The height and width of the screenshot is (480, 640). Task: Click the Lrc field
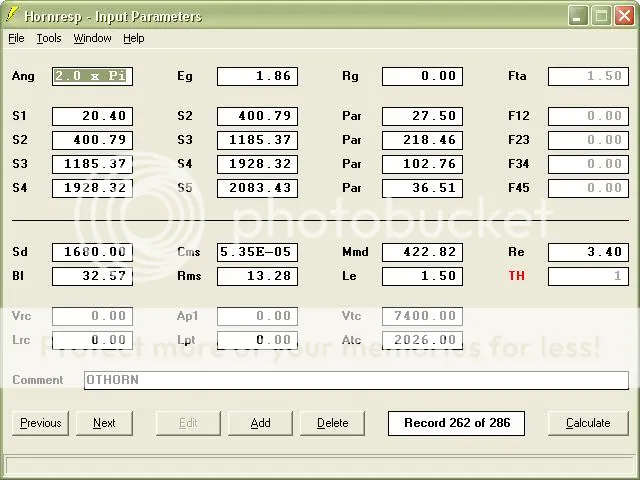pyautogui.click(x=92, y=341)
